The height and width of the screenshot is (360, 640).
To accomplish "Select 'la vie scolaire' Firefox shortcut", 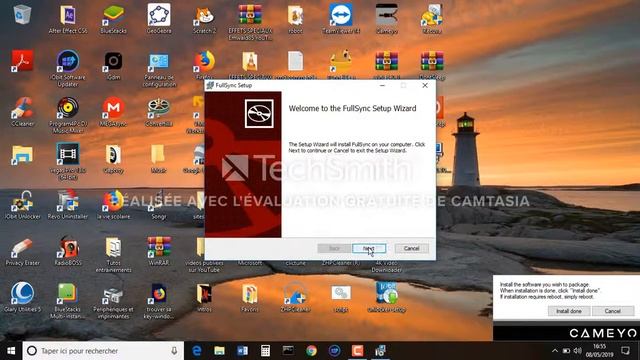I will click(113, 205).
